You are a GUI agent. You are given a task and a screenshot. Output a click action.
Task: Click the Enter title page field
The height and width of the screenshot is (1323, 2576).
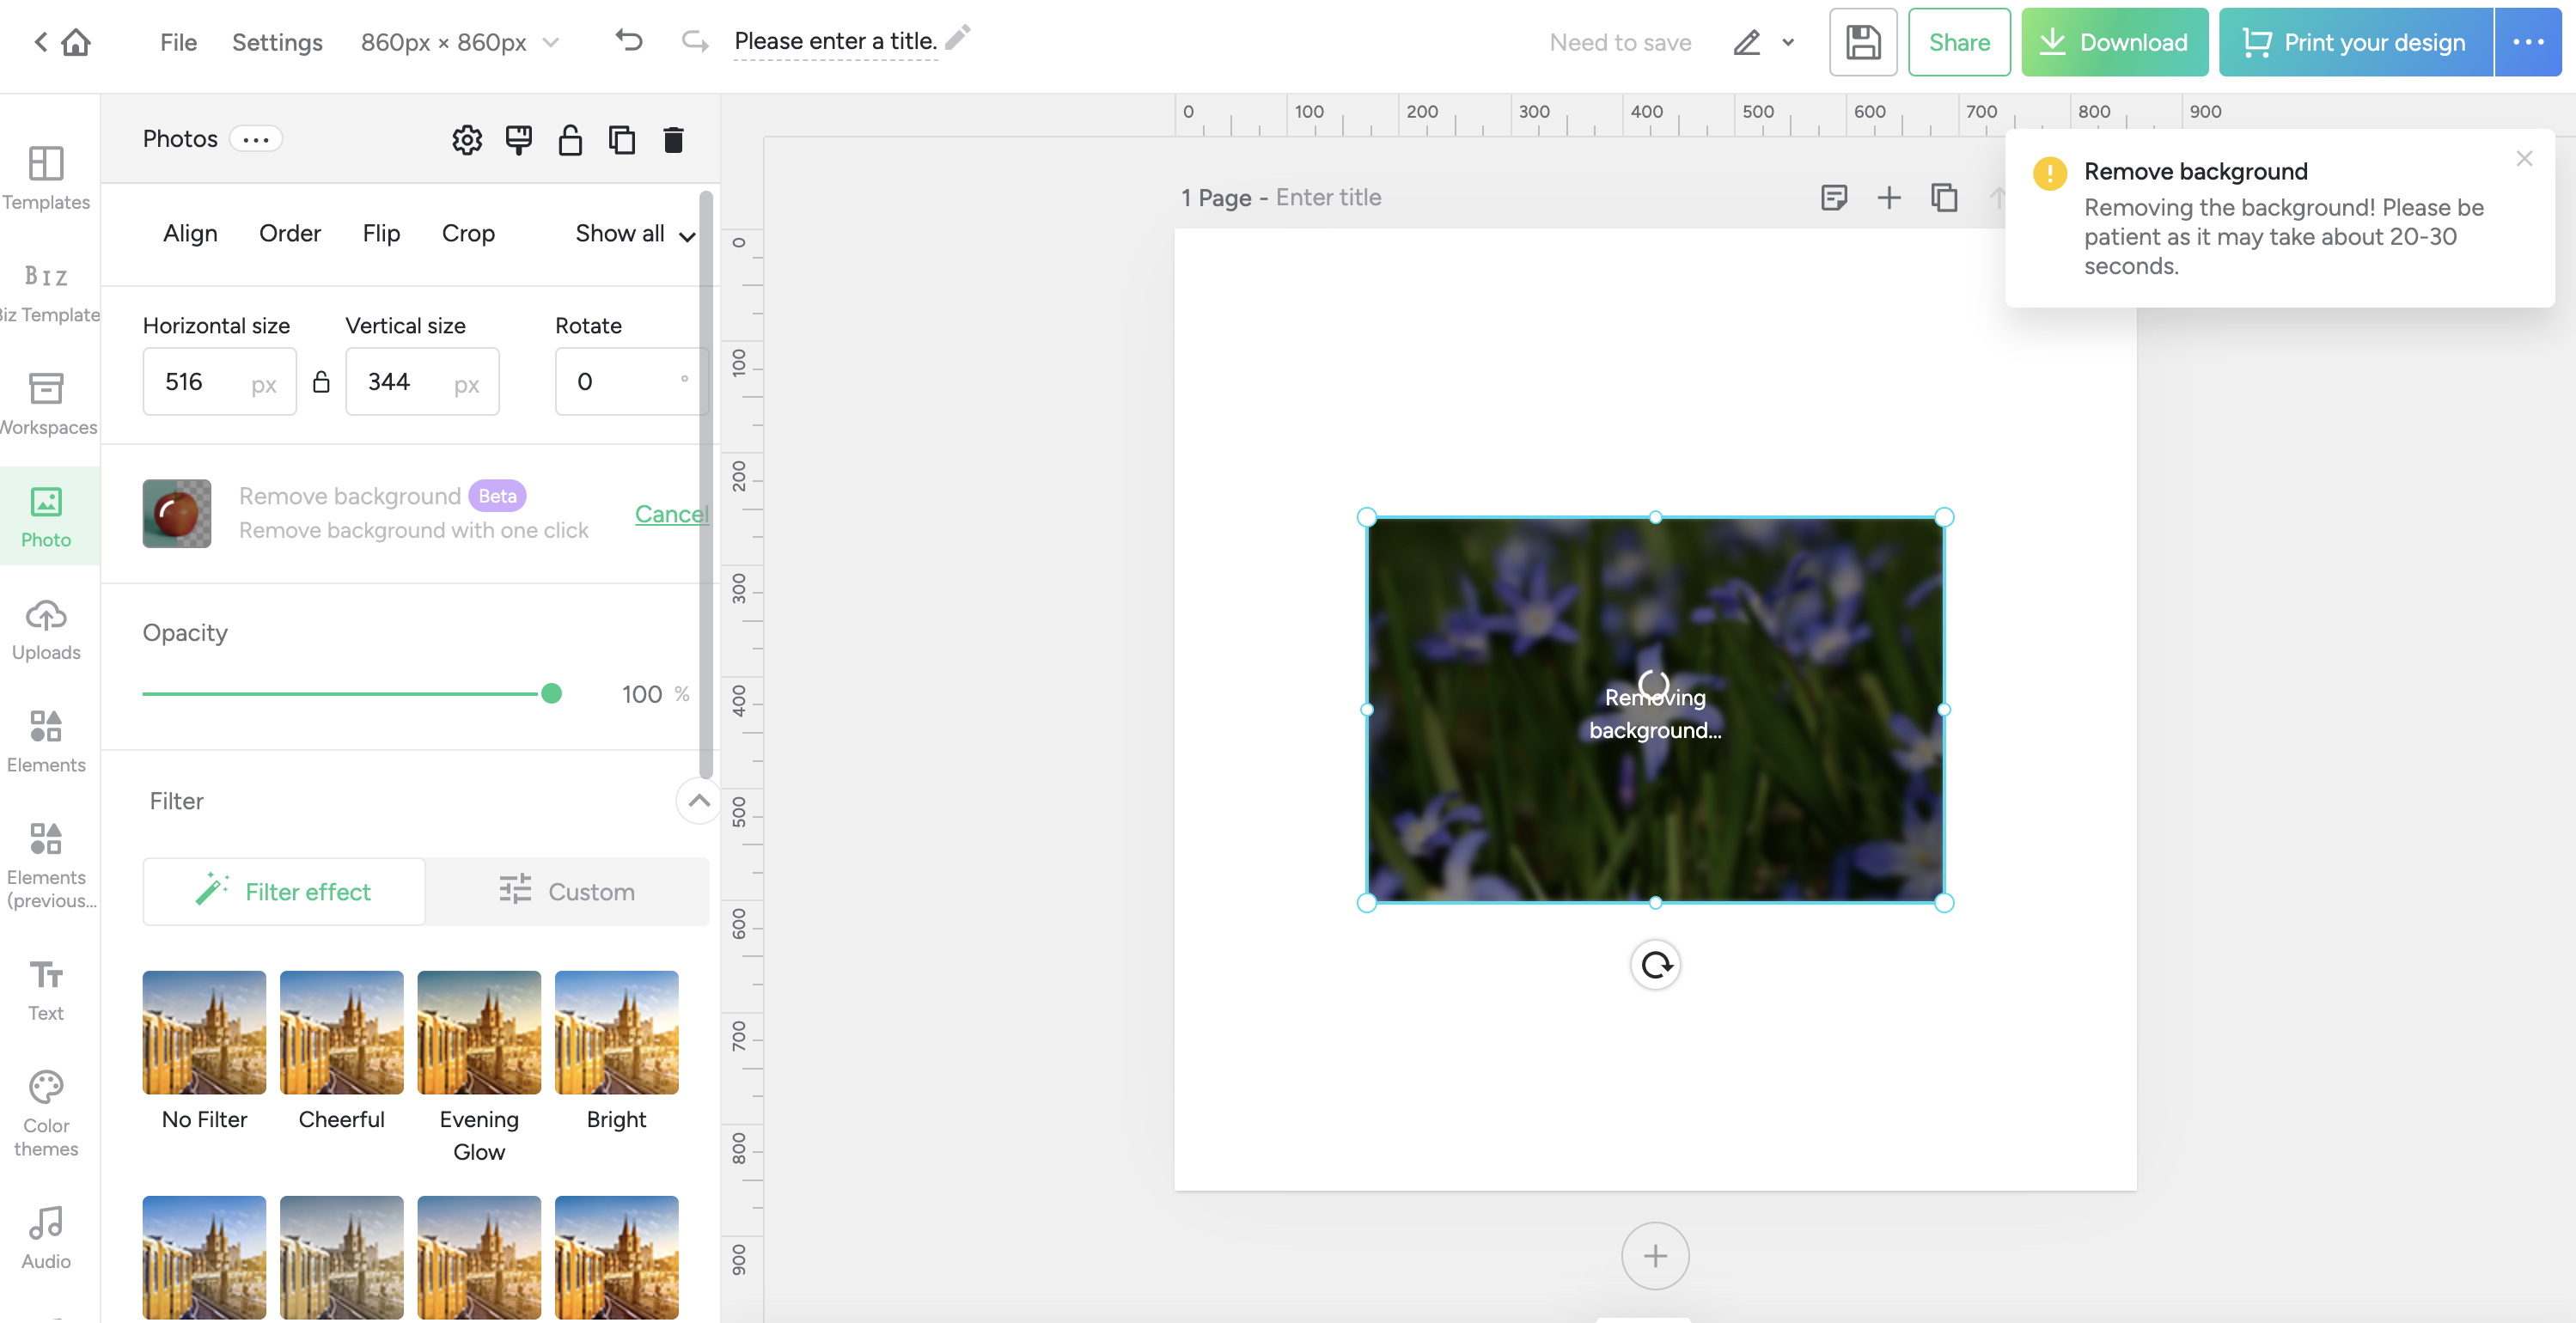(x=1328, y=197)
